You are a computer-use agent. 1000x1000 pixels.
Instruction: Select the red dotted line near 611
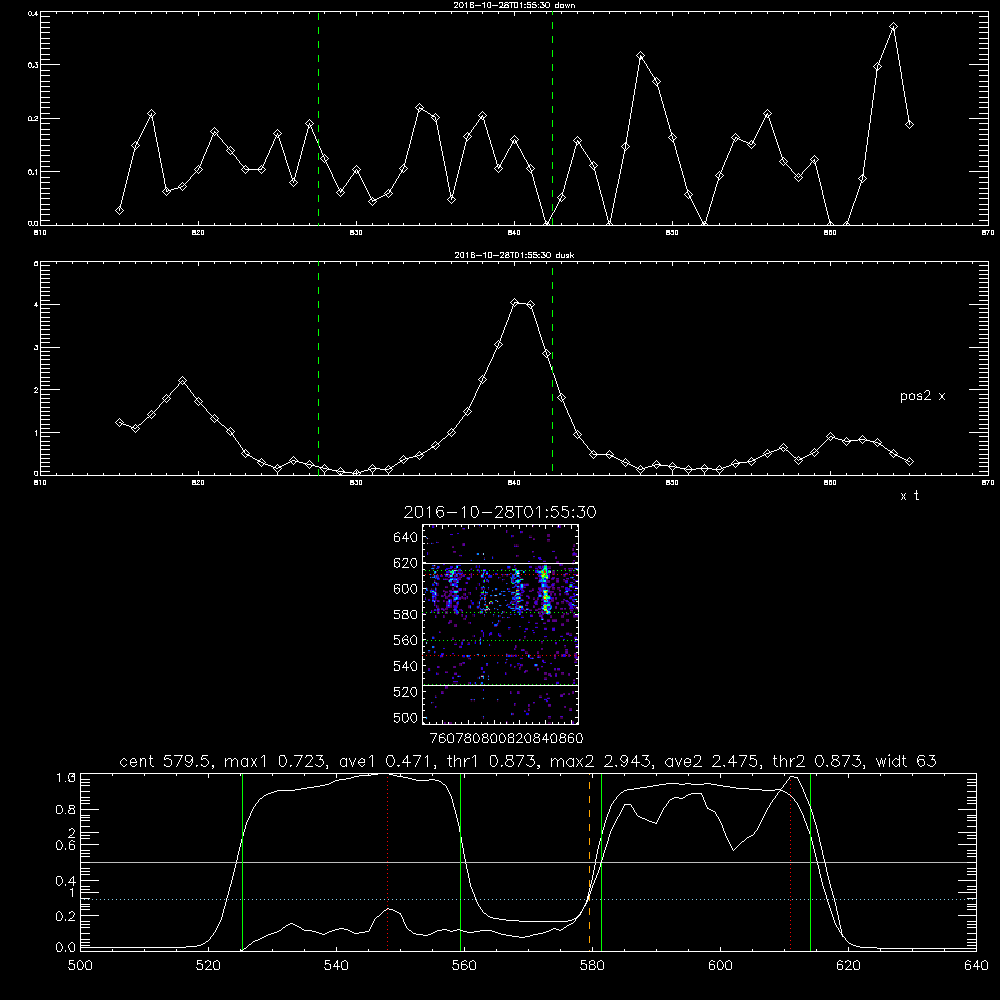click(x=791, y=862)
